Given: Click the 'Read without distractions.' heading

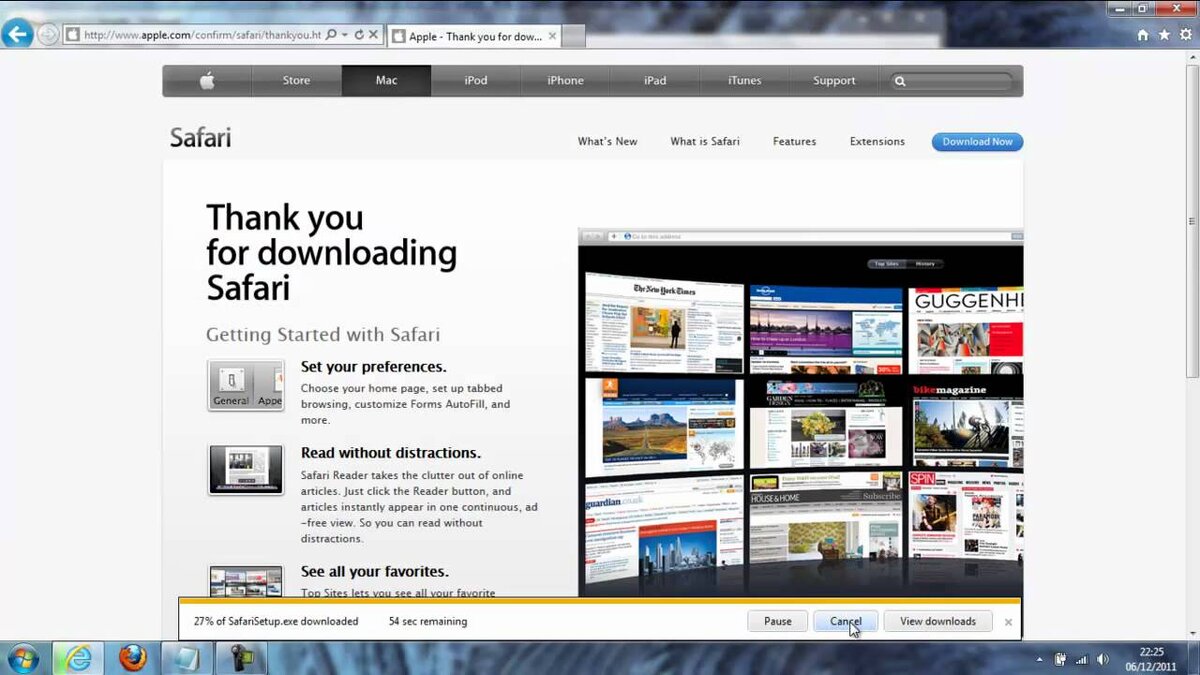Looking at the screenshot, I should pyautogui.click(x=391, y=453).
